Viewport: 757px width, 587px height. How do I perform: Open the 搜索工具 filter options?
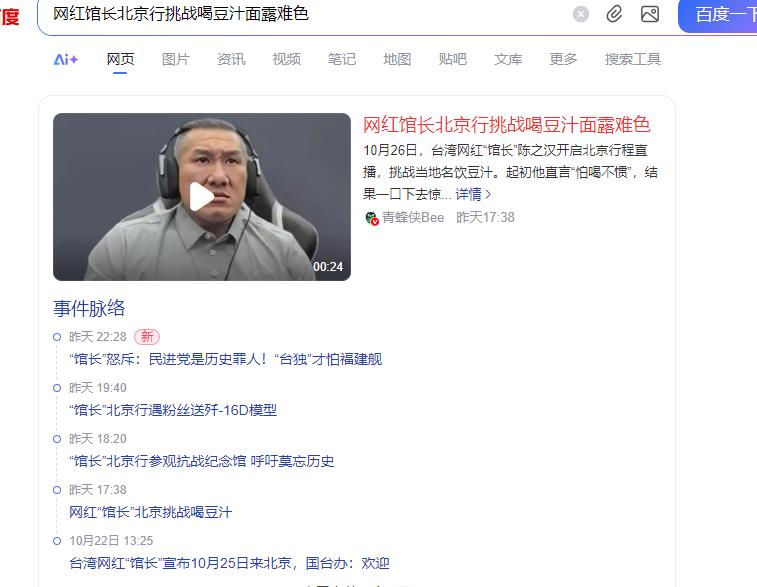(x=632, y=59)
